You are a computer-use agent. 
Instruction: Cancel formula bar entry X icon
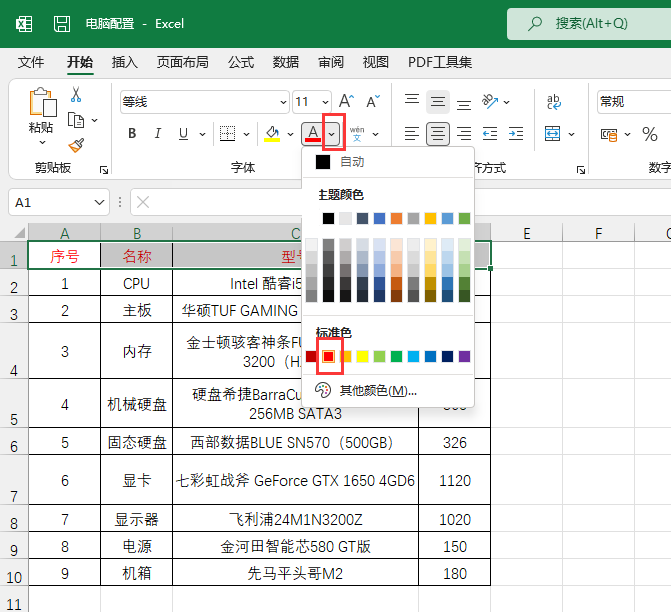pos(143,202)
